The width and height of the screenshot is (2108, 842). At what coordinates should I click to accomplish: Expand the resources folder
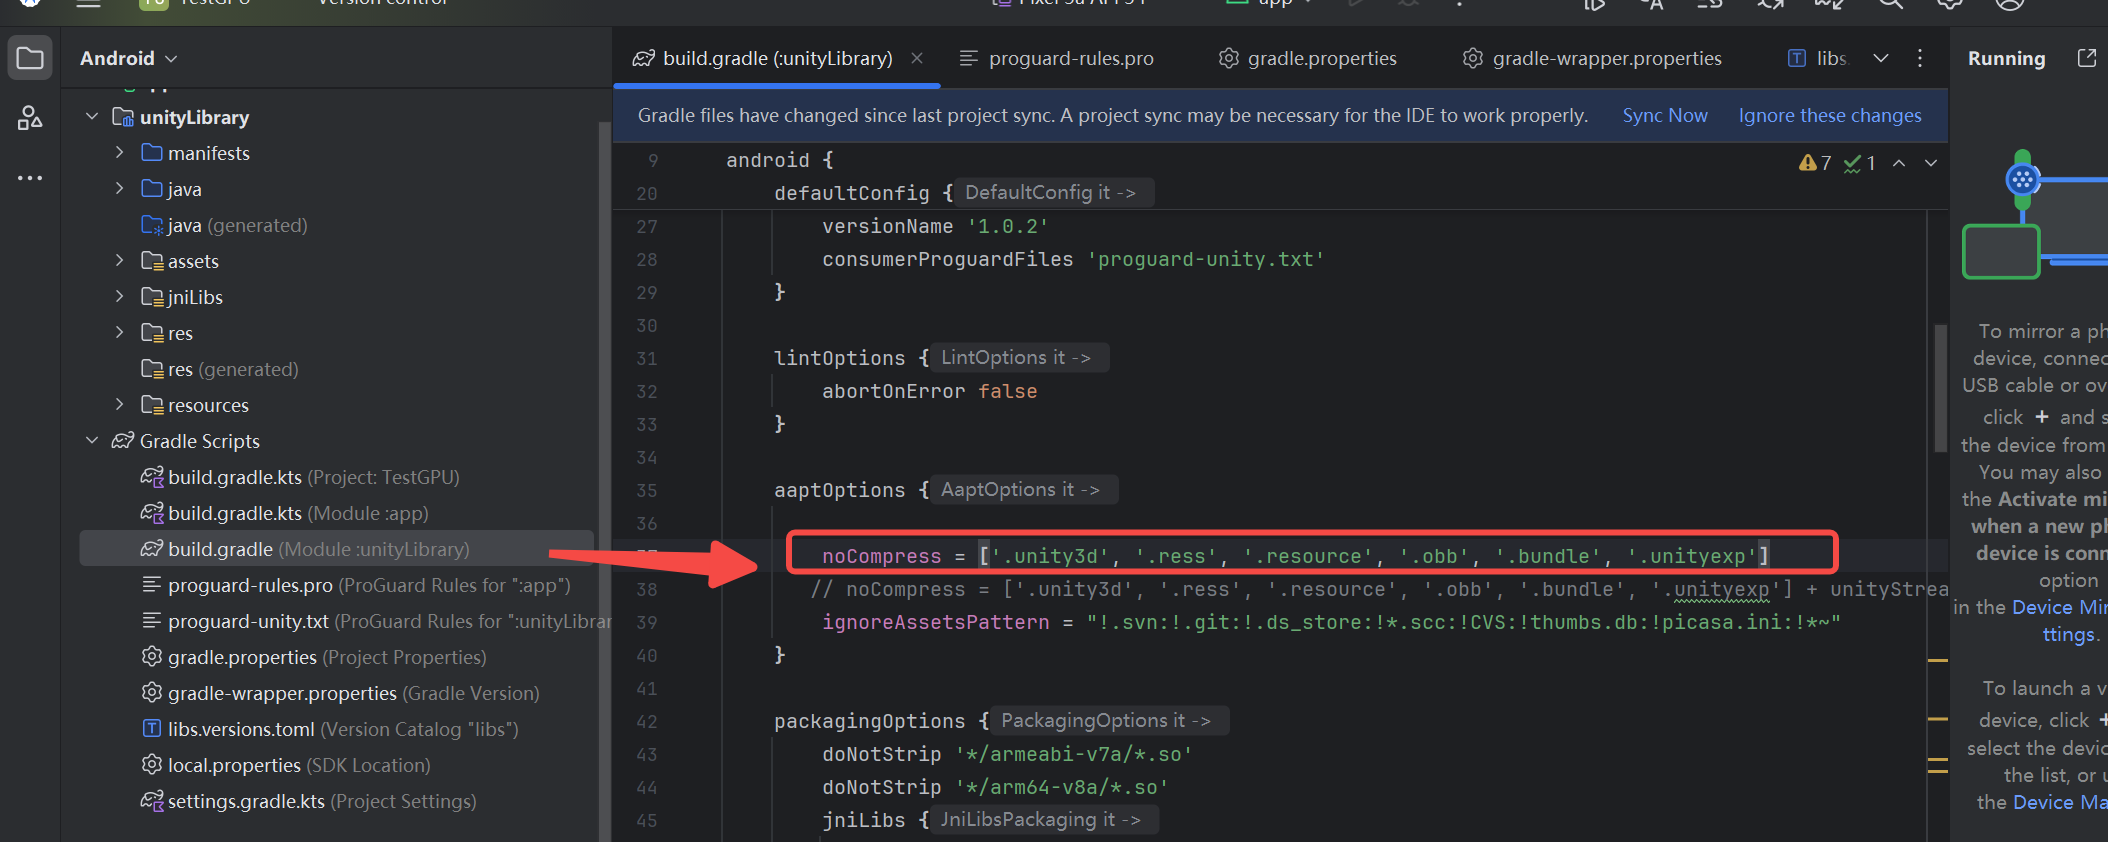pos(120,404)
